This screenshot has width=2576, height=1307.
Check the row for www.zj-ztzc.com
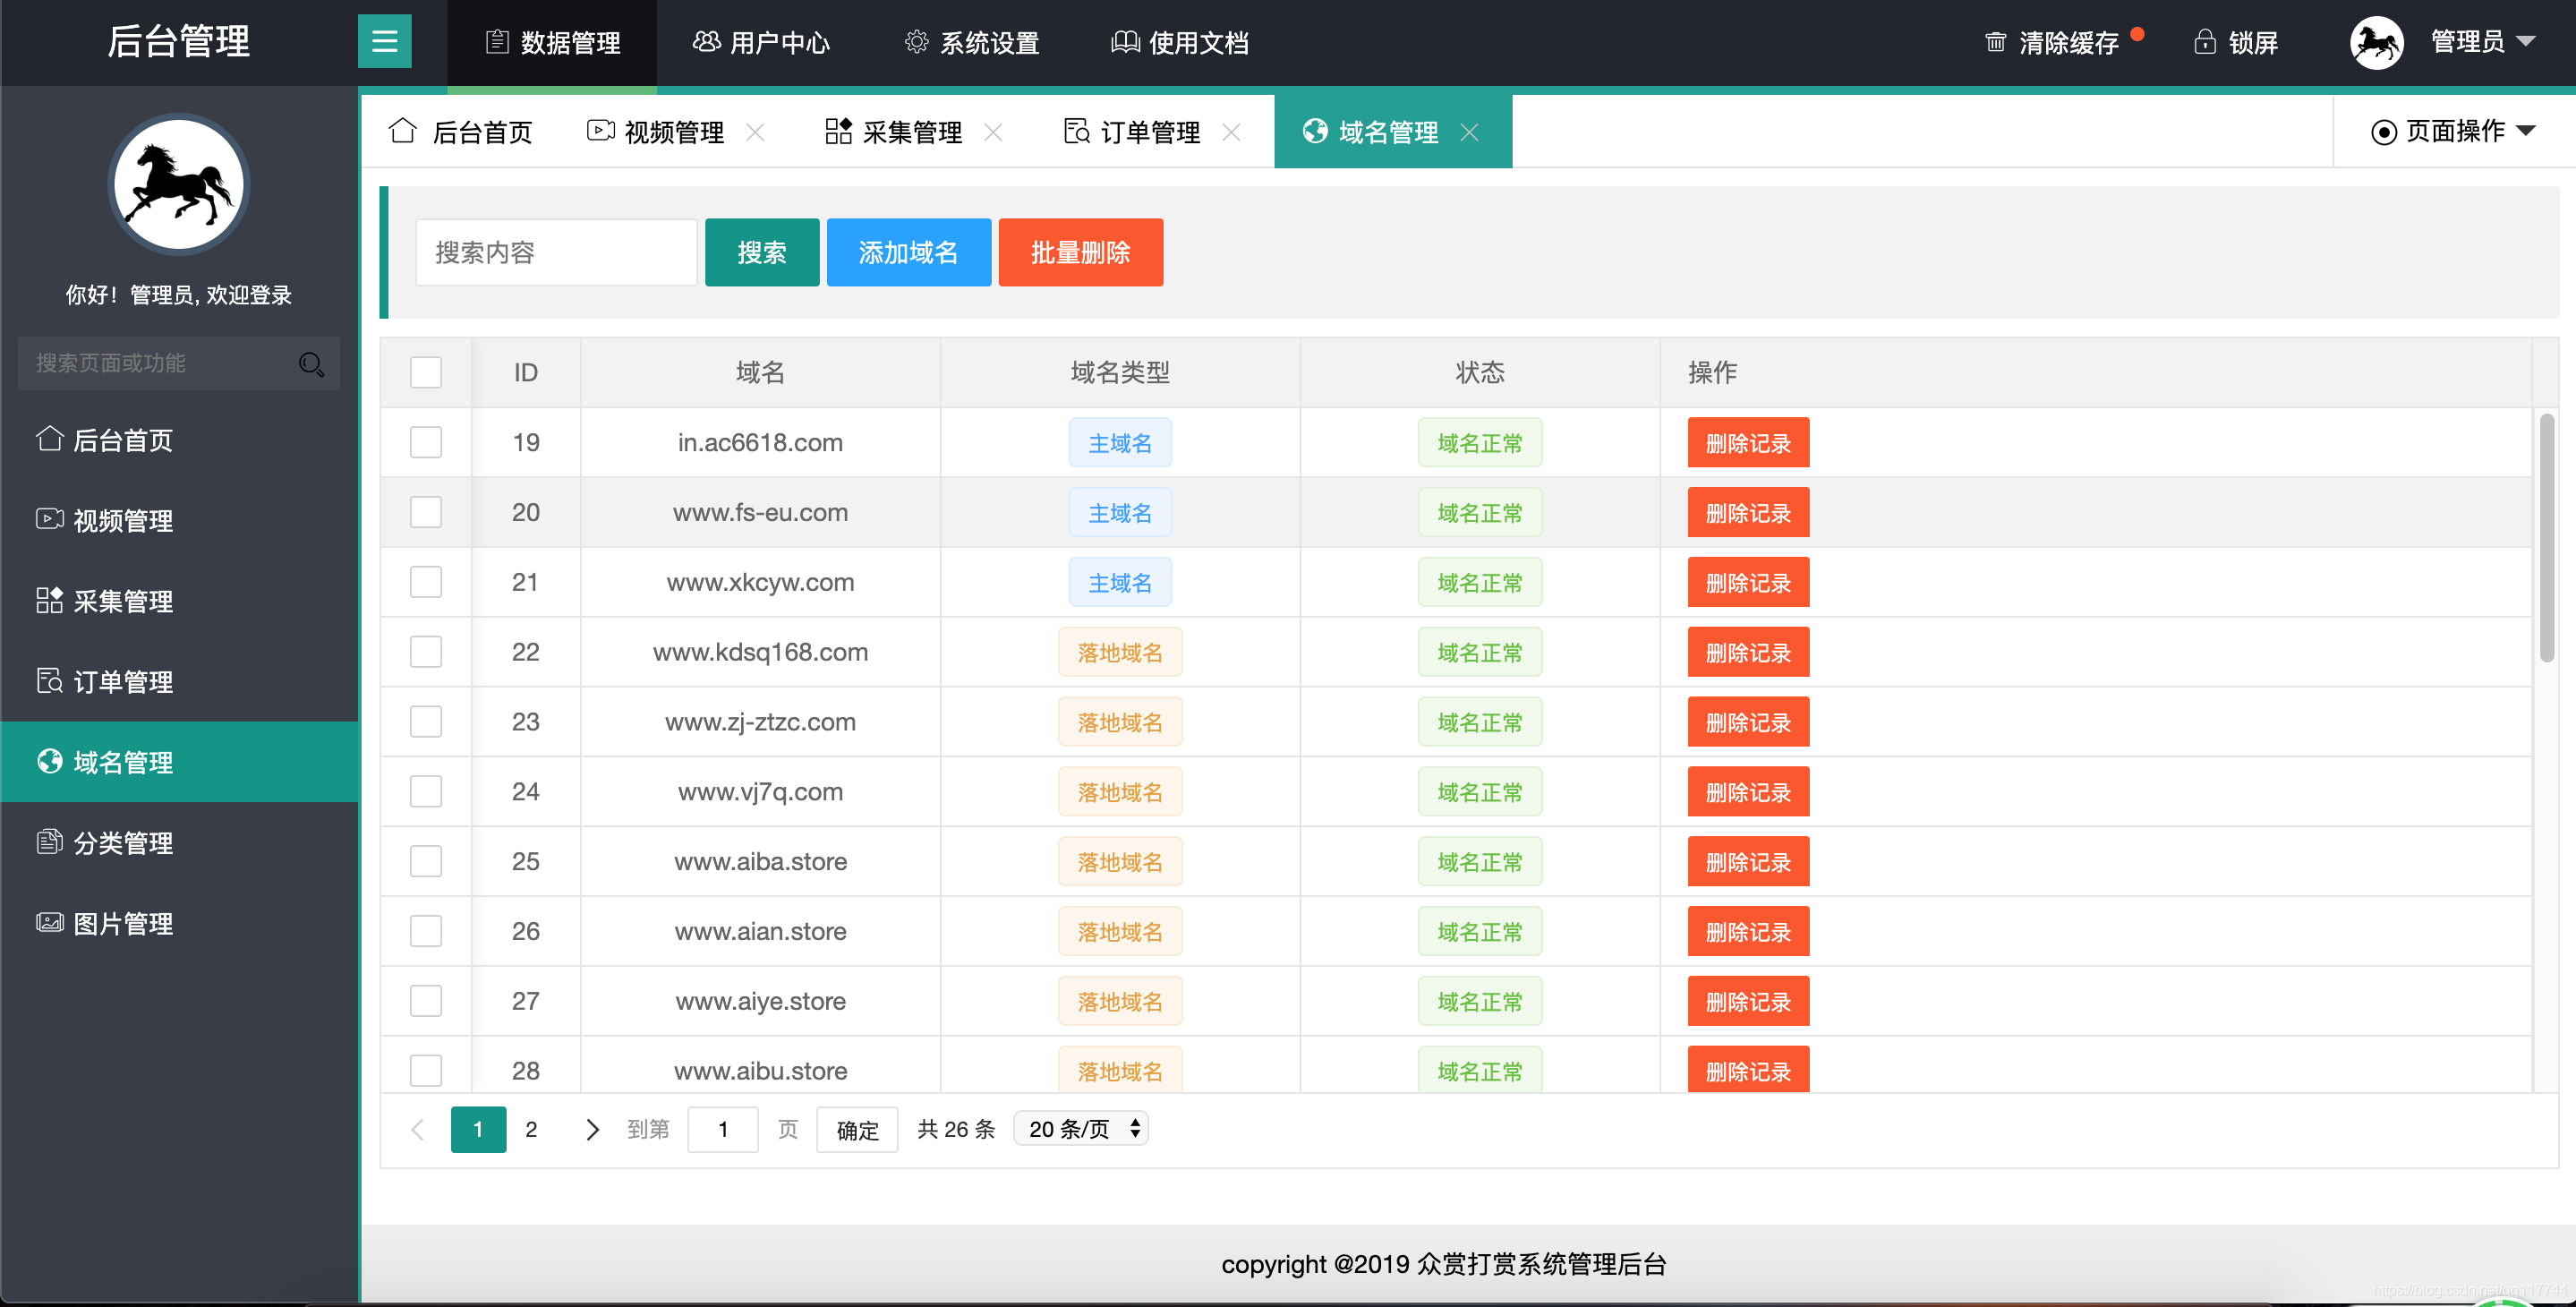[425, 721]
